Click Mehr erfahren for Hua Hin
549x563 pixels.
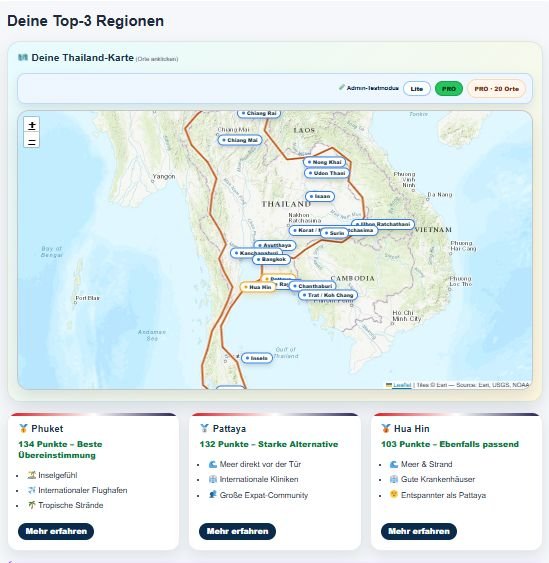(x=419, y=531)
